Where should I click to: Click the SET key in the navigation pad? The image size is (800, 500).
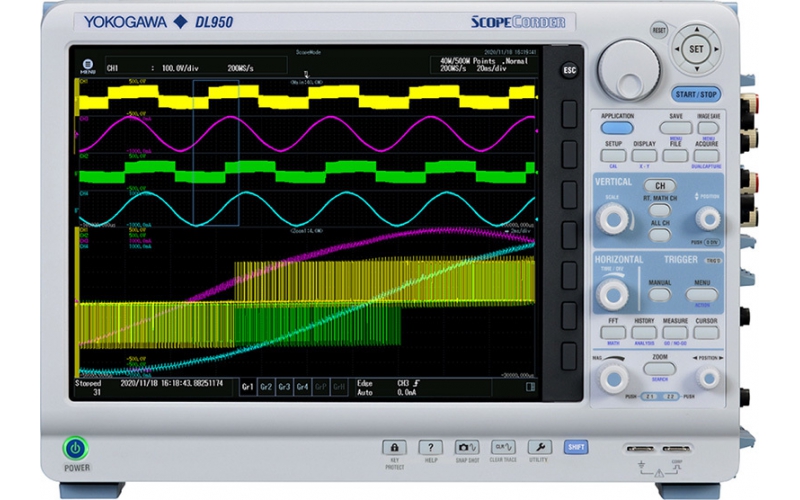[x=696, y=49]
